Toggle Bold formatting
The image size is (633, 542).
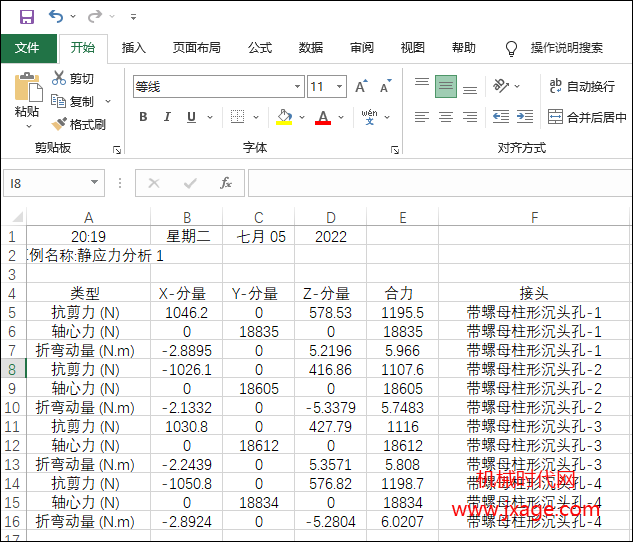tap(143, 117)
